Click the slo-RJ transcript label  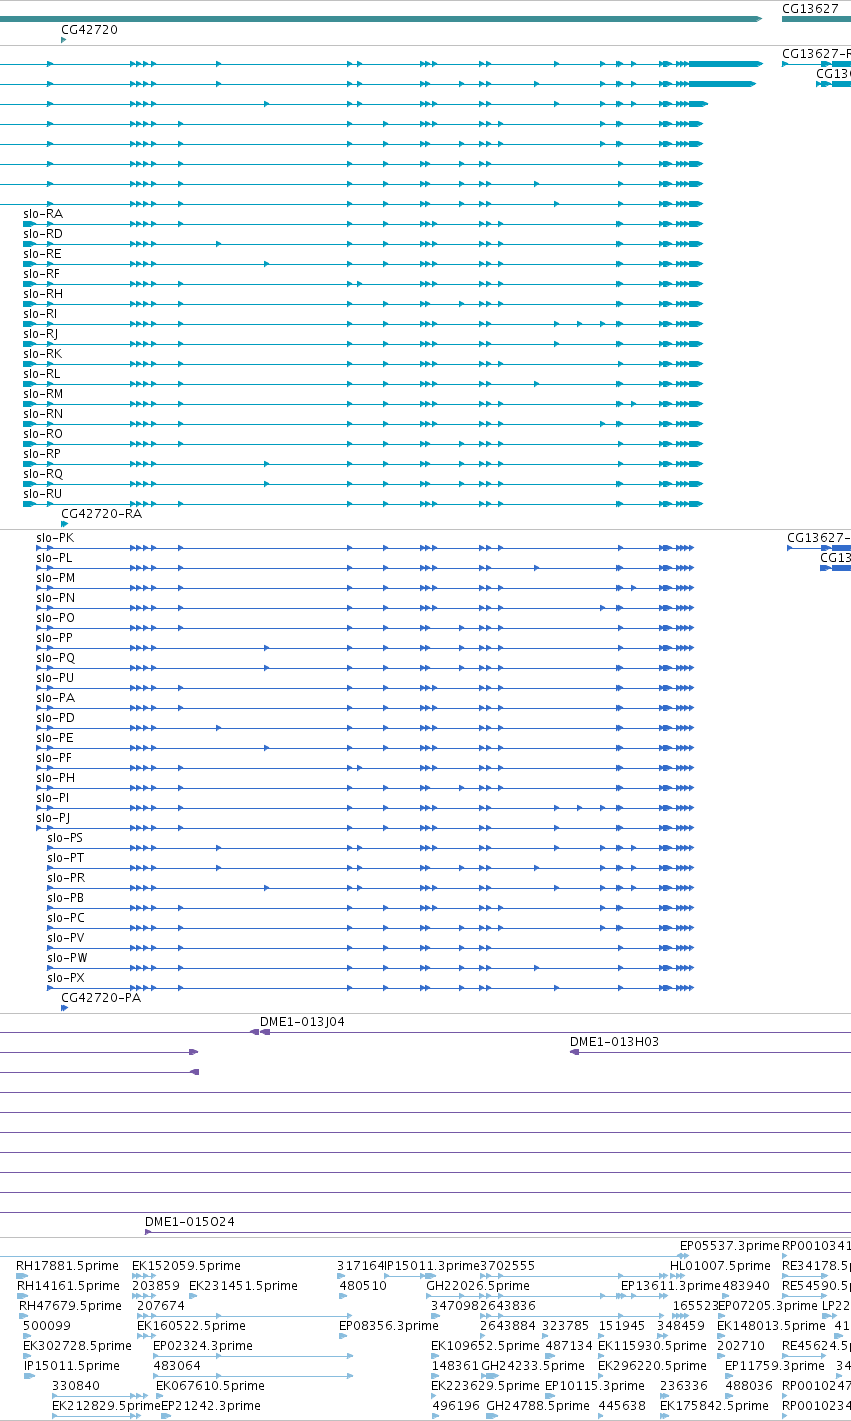click(41, 334)
